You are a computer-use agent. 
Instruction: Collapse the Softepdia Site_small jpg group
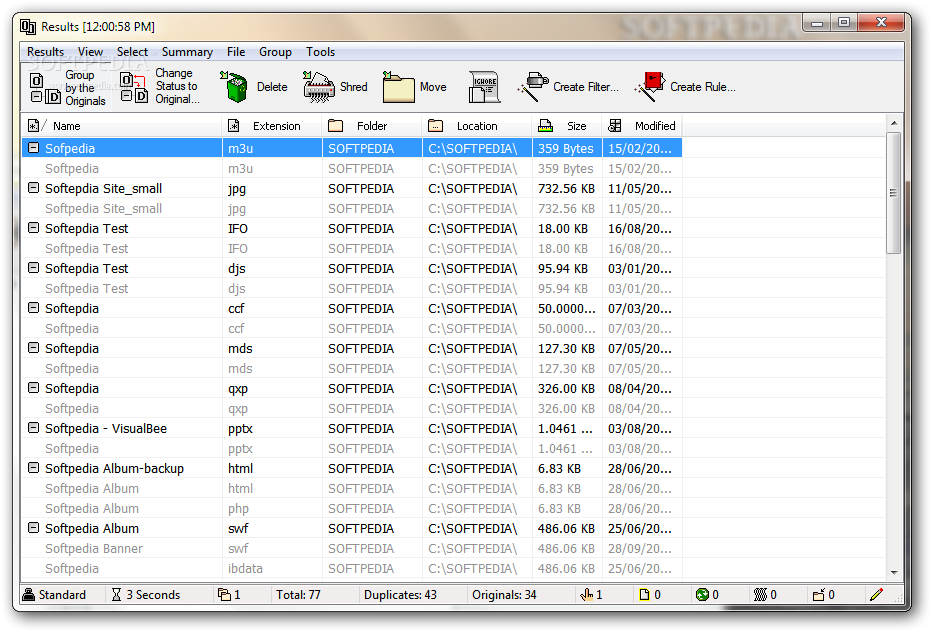point(34,188)
